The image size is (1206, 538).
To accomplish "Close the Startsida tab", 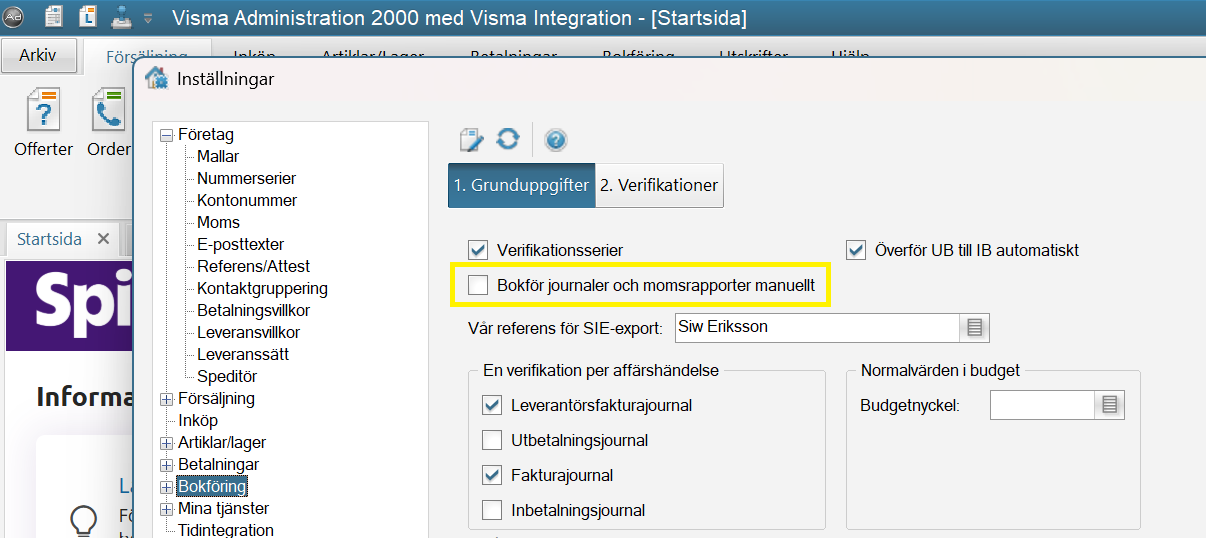I will [x=103, y=239].
